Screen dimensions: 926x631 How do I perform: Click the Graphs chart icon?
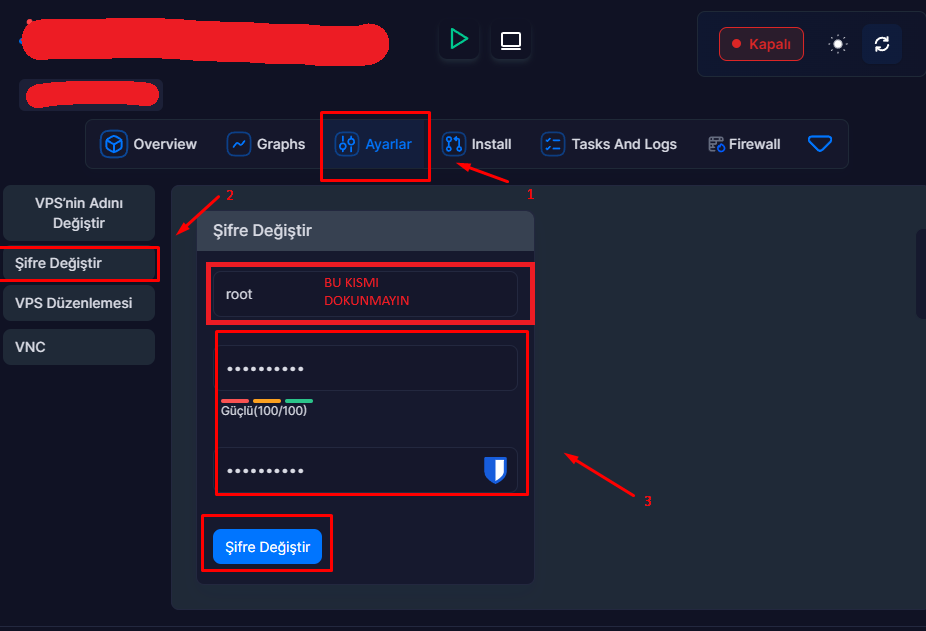(x=239, y=144)
